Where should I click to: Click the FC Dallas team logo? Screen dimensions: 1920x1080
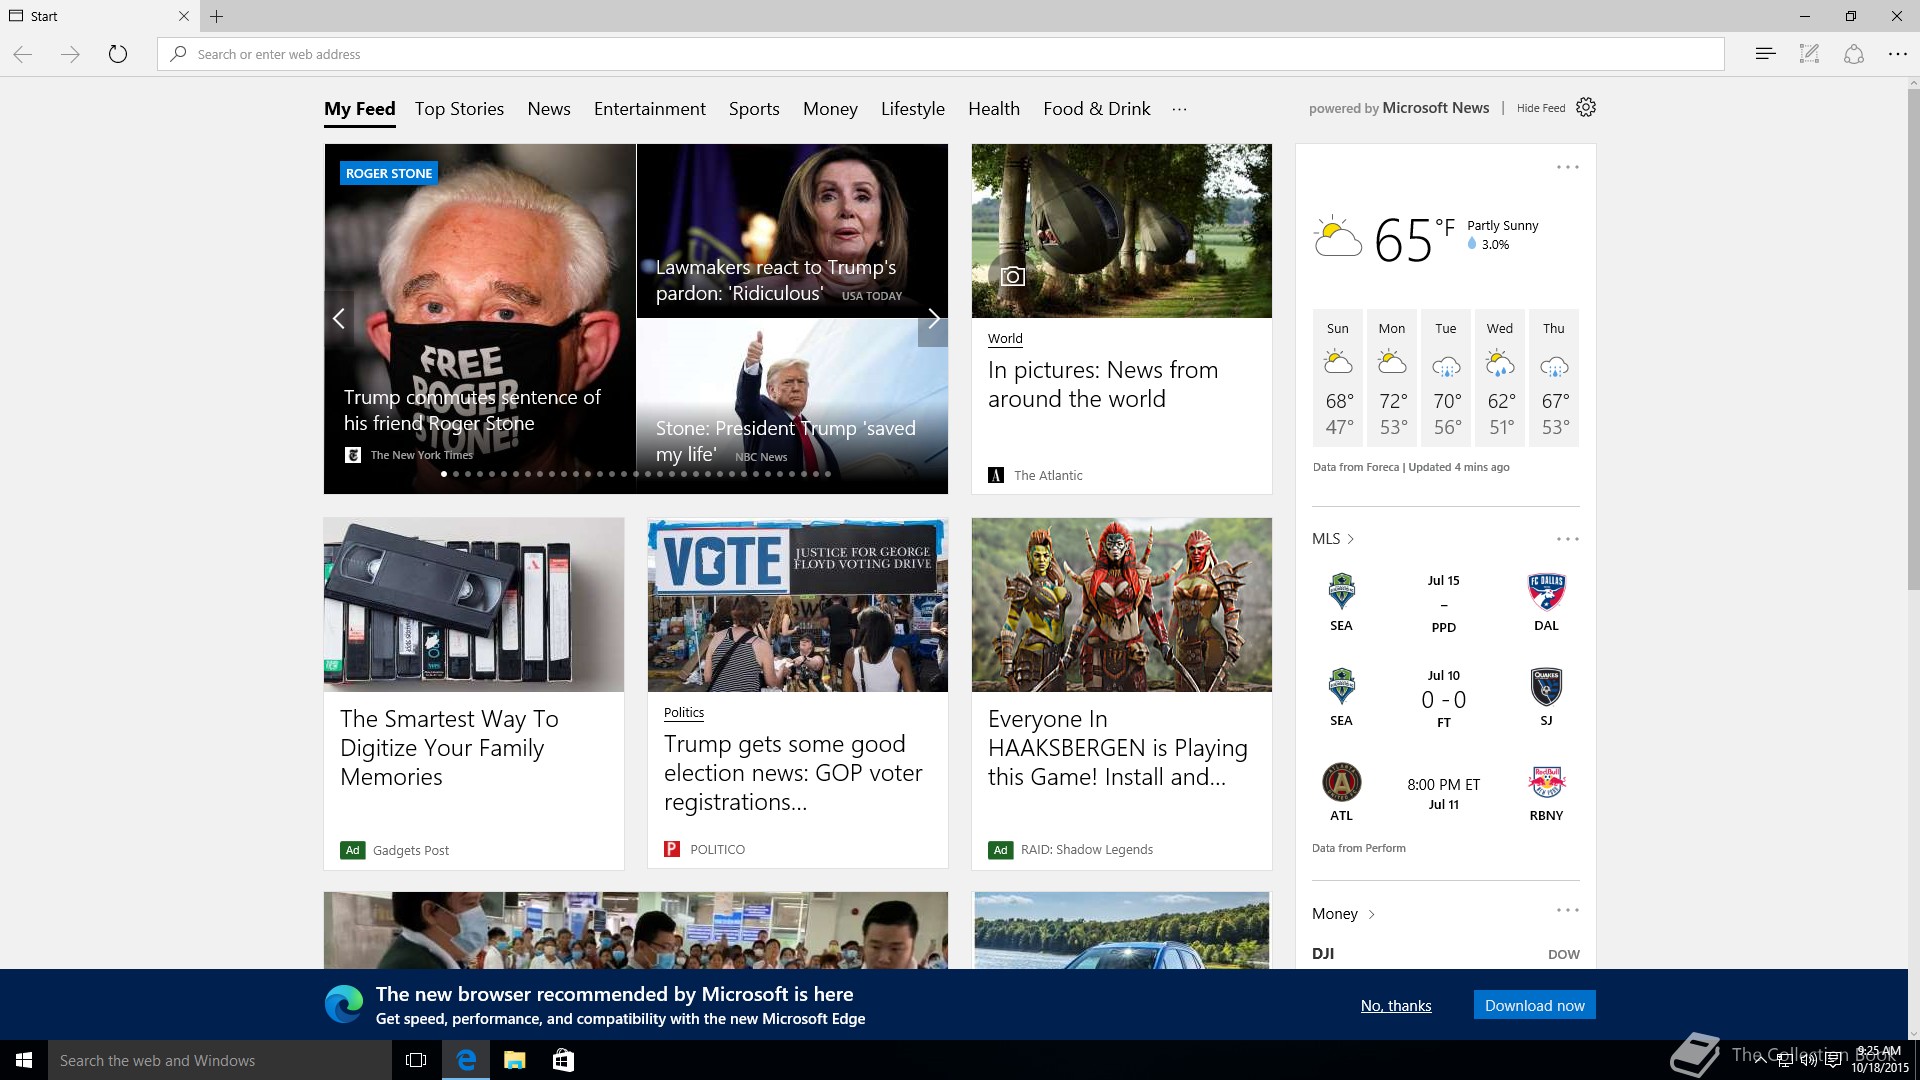tap(1546, 591)
